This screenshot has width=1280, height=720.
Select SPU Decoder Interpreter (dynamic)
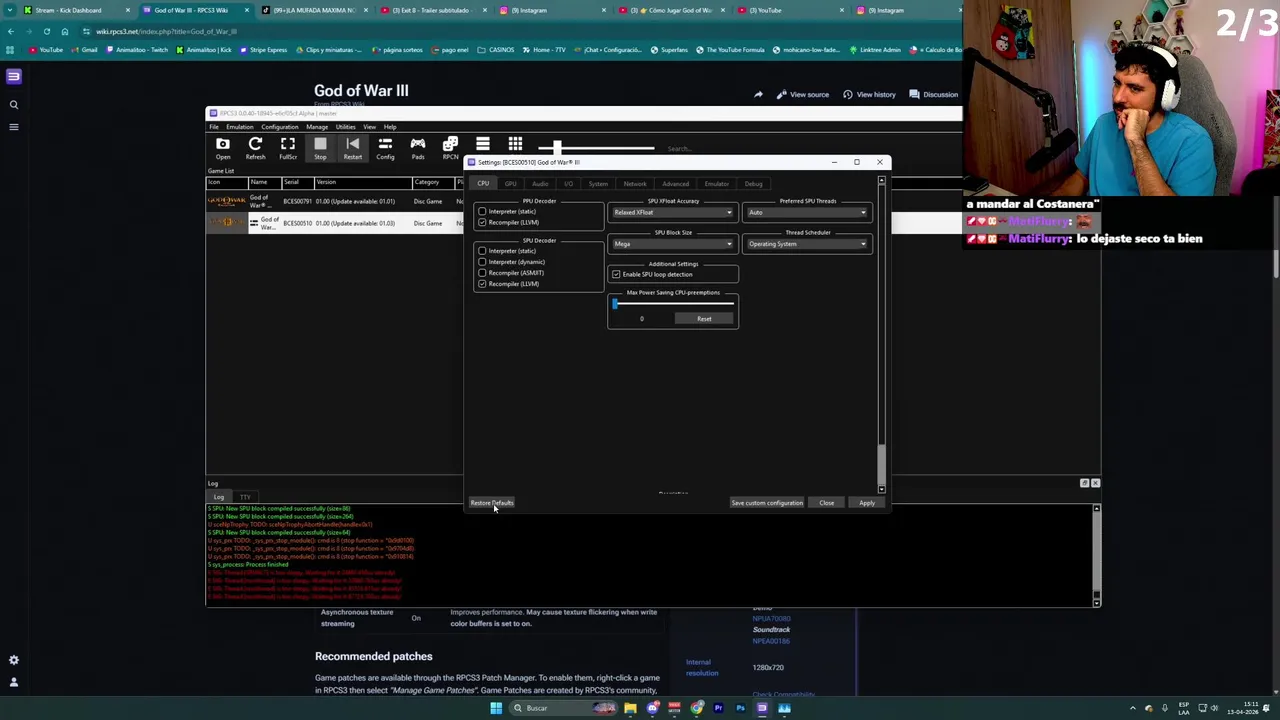point(512,262)
